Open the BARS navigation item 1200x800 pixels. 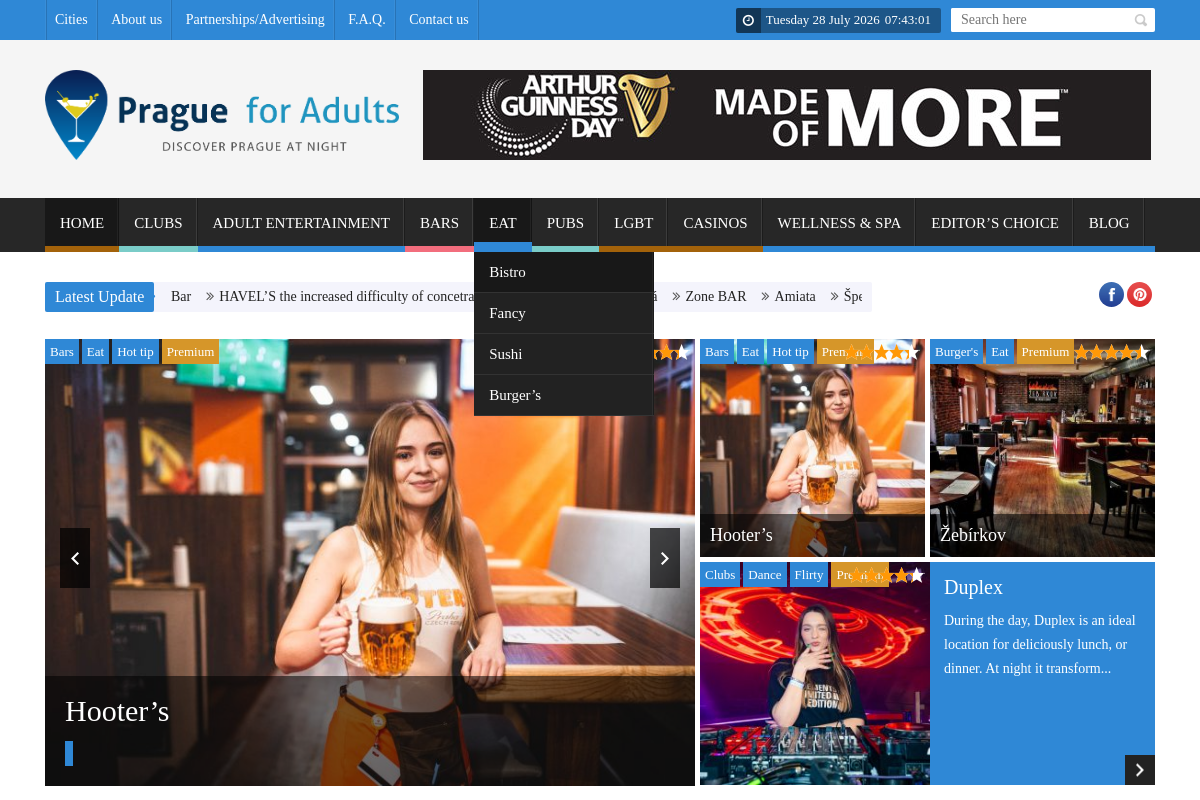click(x=439, y=223)
